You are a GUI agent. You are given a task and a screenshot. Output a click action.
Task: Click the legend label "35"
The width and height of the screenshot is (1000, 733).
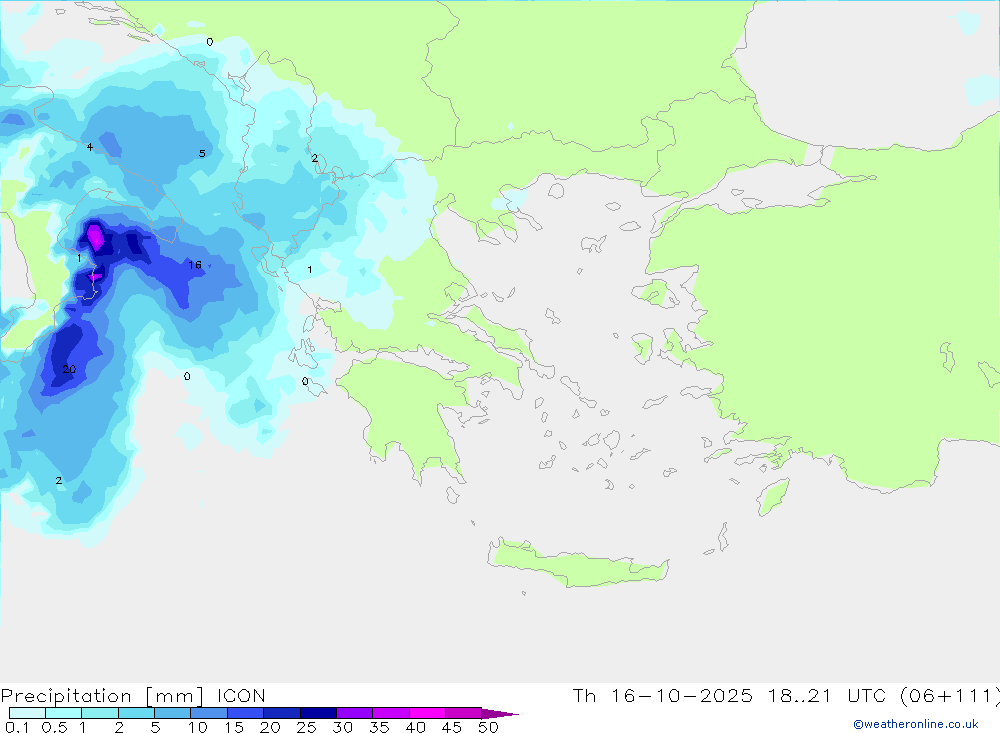coord(379,727)
